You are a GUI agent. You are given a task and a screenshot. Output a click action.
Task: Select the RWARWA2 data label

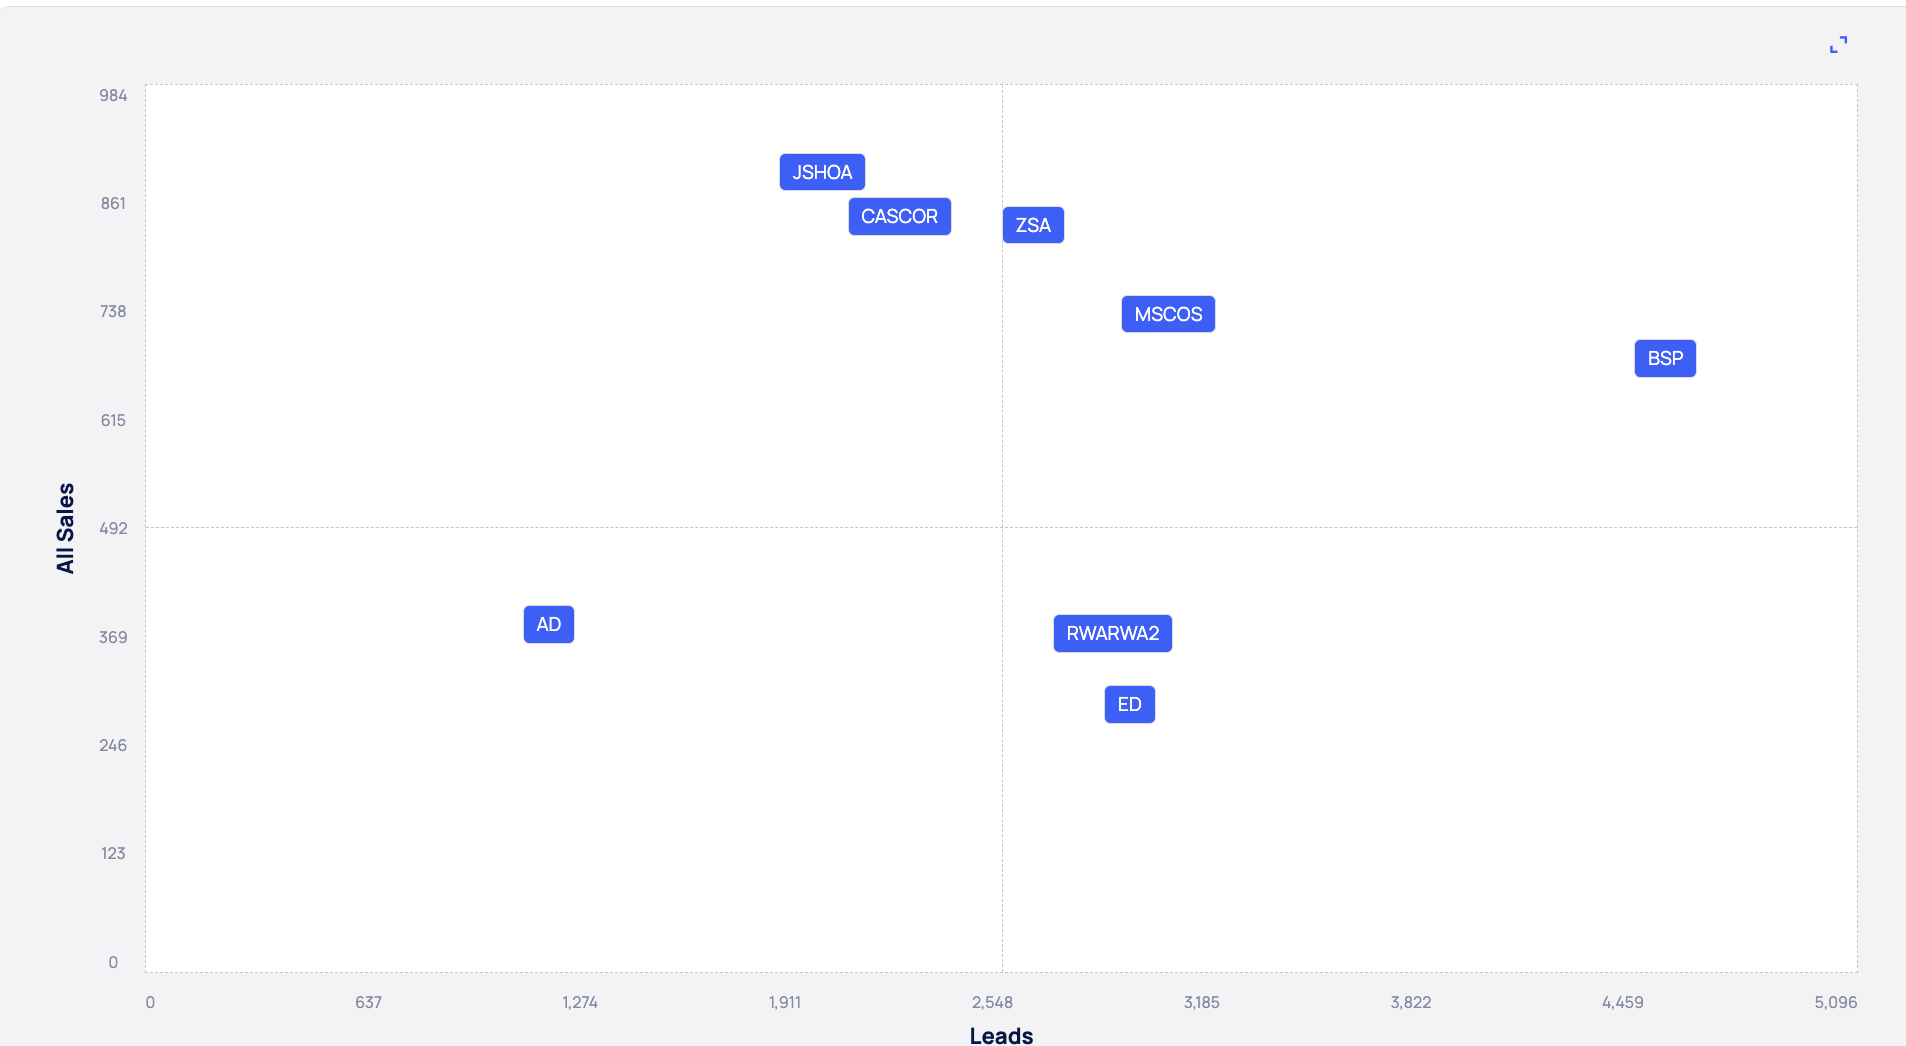pyautogui.click(x=1112, y=633)
